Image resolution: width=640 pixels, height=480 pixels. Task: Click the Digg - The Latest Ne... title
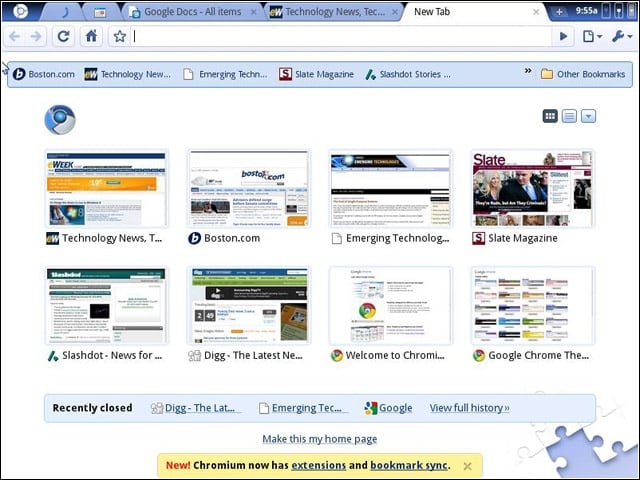[x=253, y=355]
